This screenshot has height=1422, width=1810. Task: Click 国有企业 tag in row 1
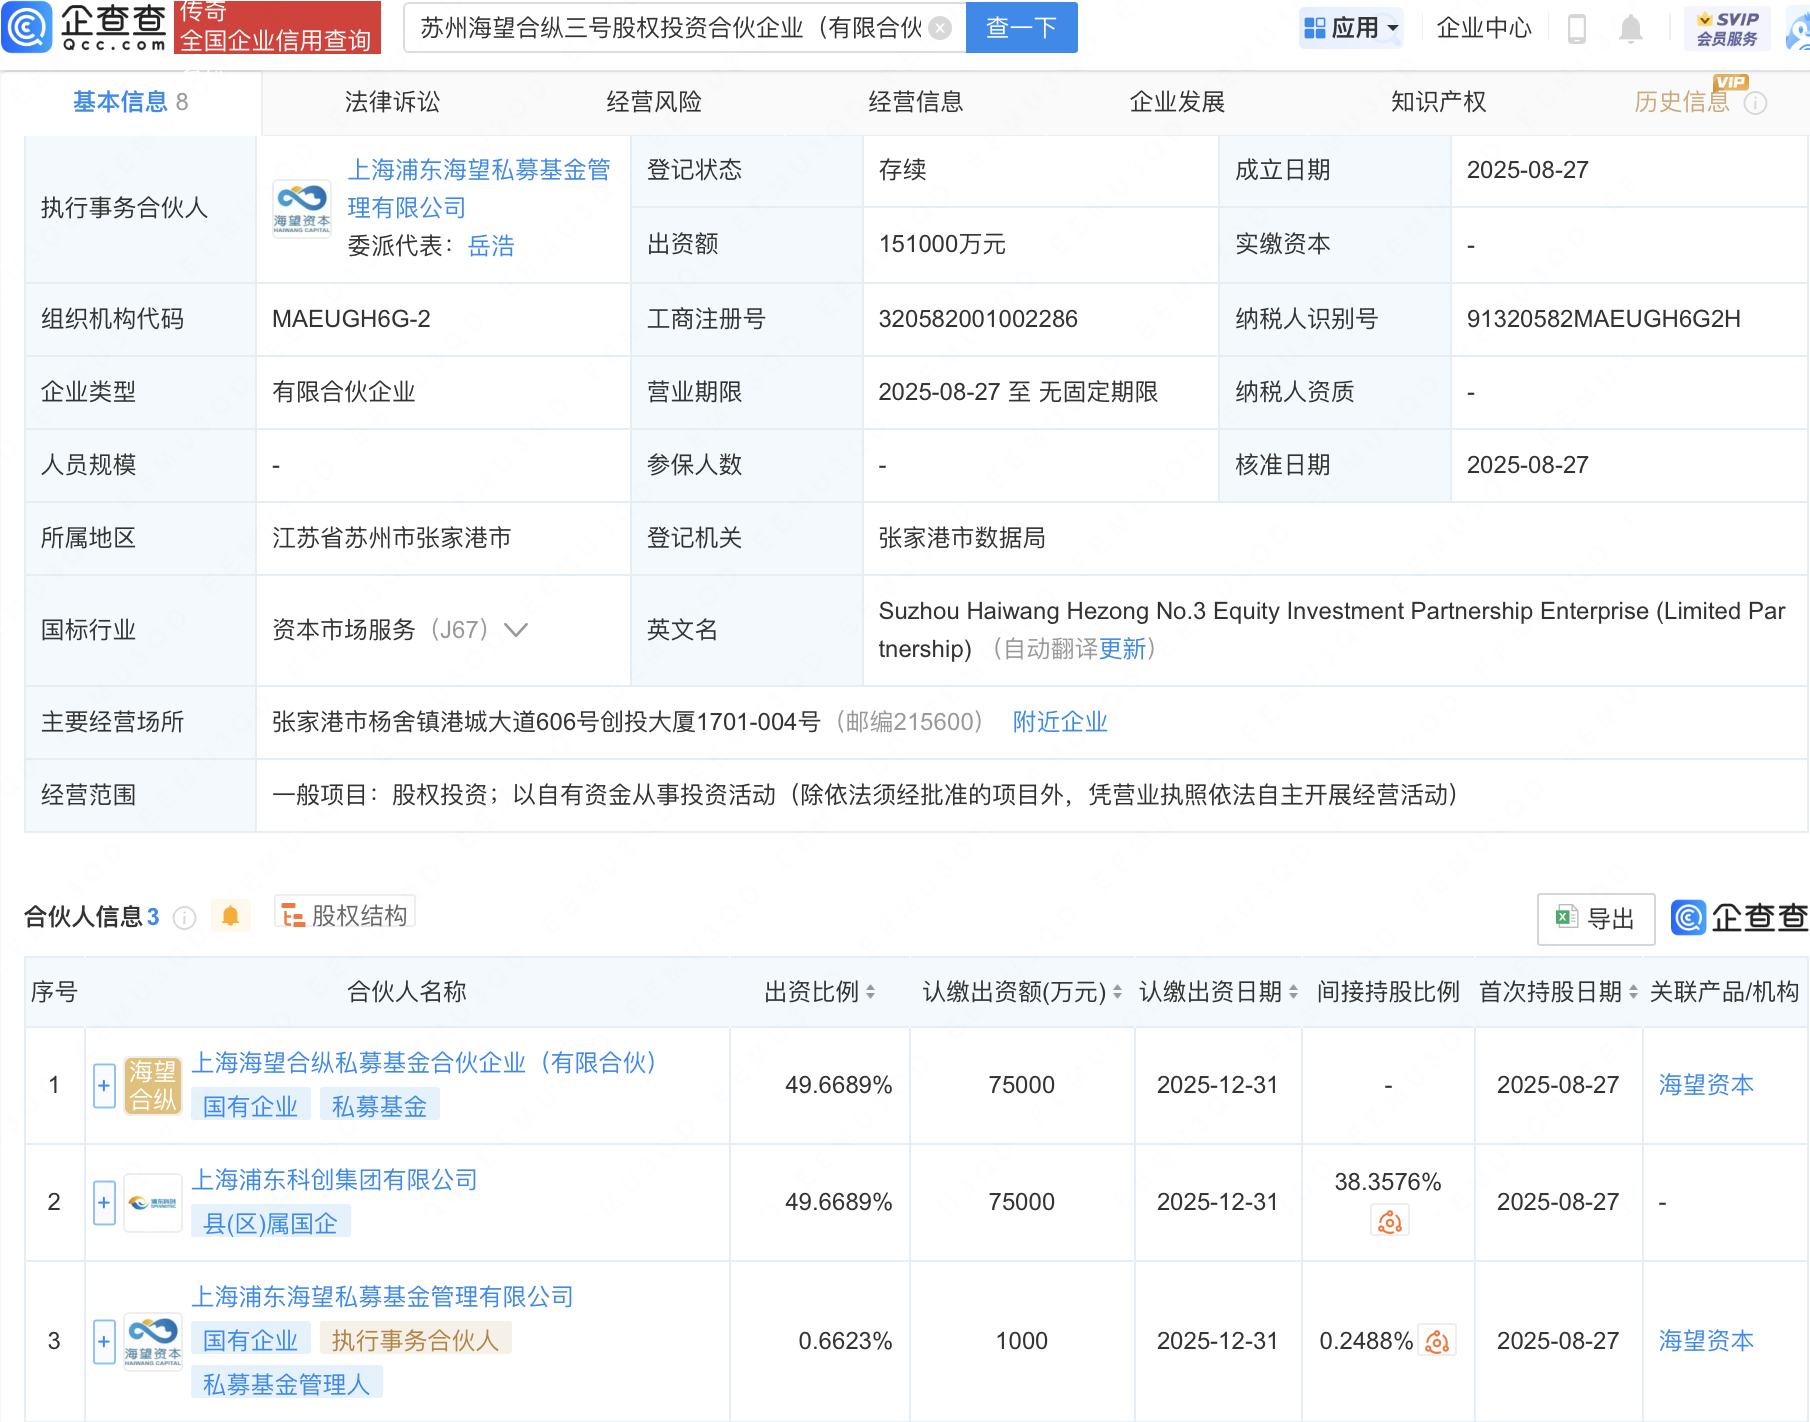251,1107
